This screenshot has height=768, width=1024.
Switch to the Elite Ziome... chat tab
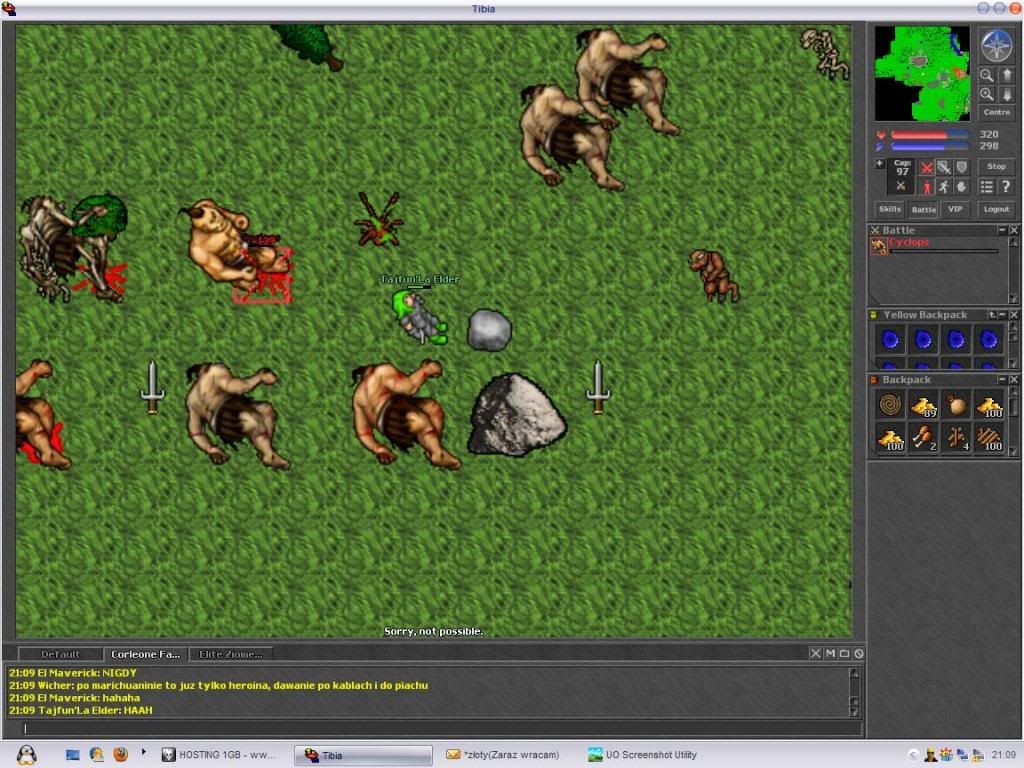point(231,654)
